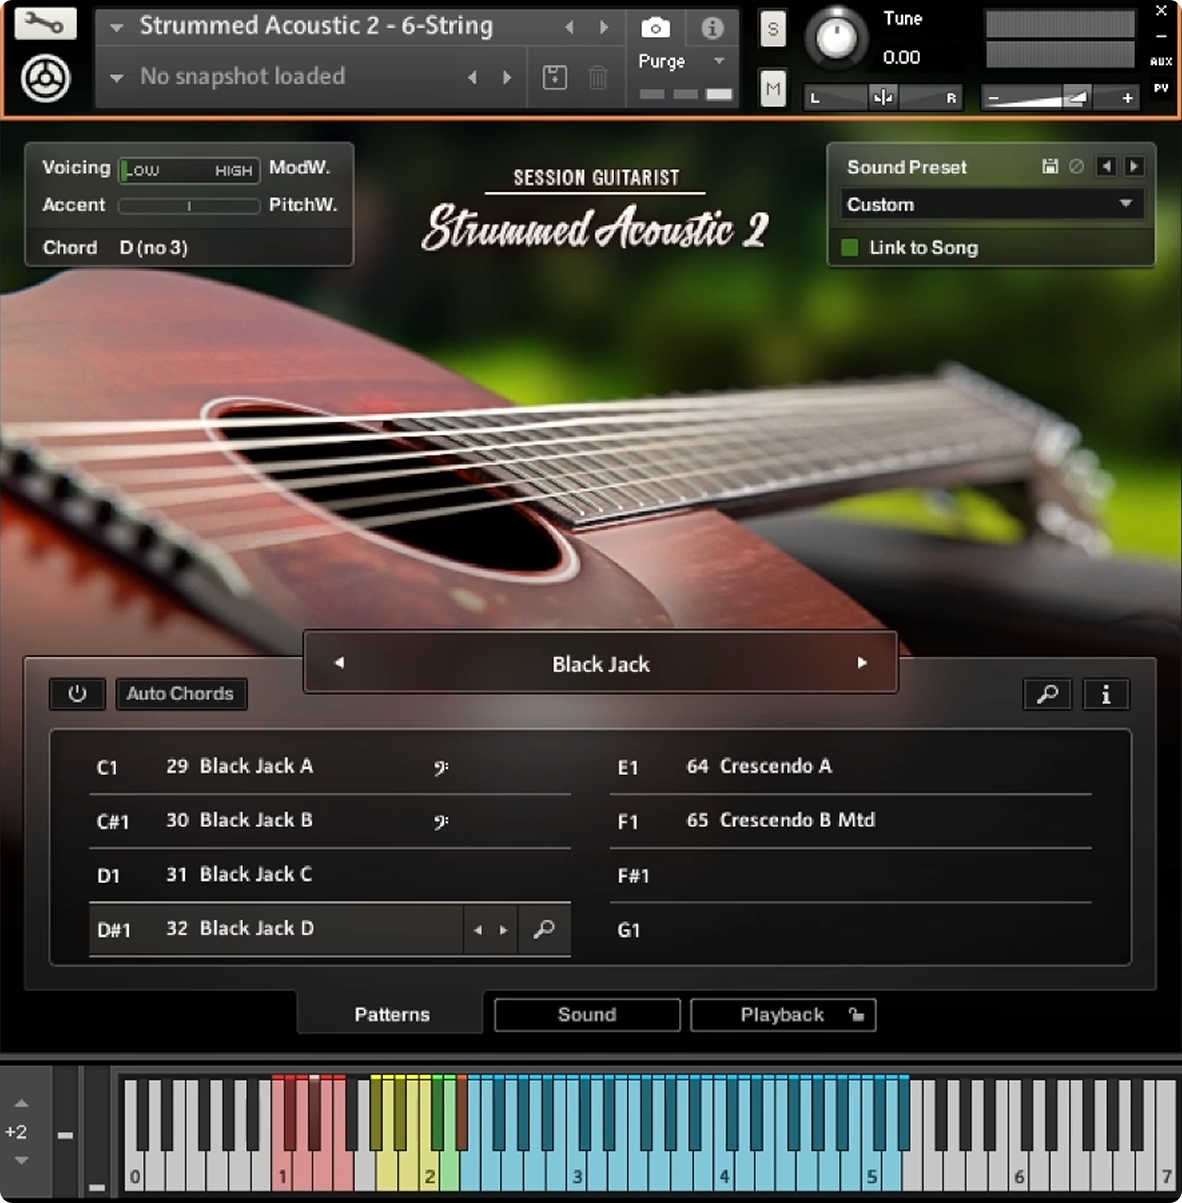Select the D1 Black Jack C pattern
1182x1203 pixels.
330,875
